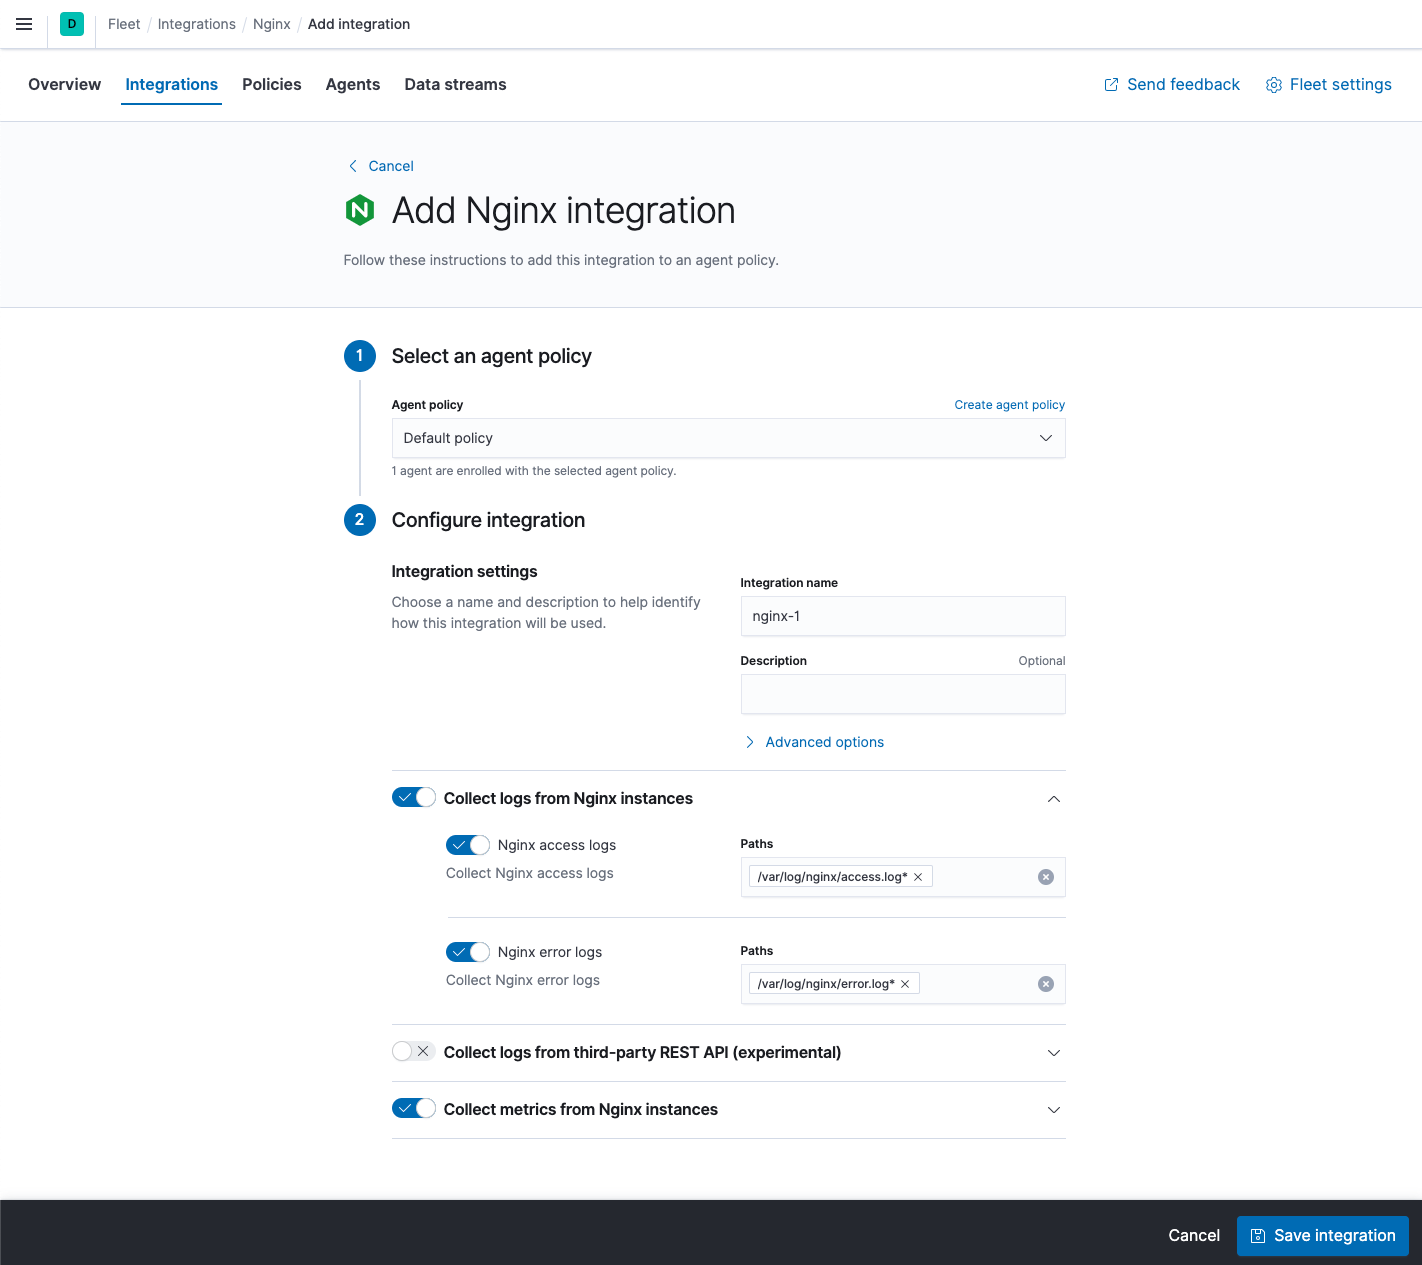Click the back chevron next to Cancel
This screenshot has height=1265, width=1422.
tap(352, 165)
